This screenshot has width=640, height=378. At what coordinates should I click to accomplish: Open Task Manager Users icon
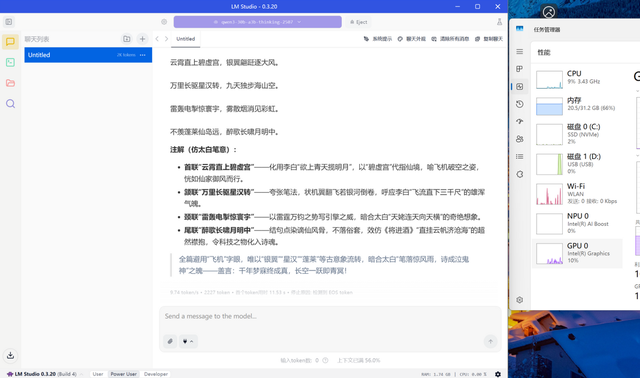(x=520, y=139)
